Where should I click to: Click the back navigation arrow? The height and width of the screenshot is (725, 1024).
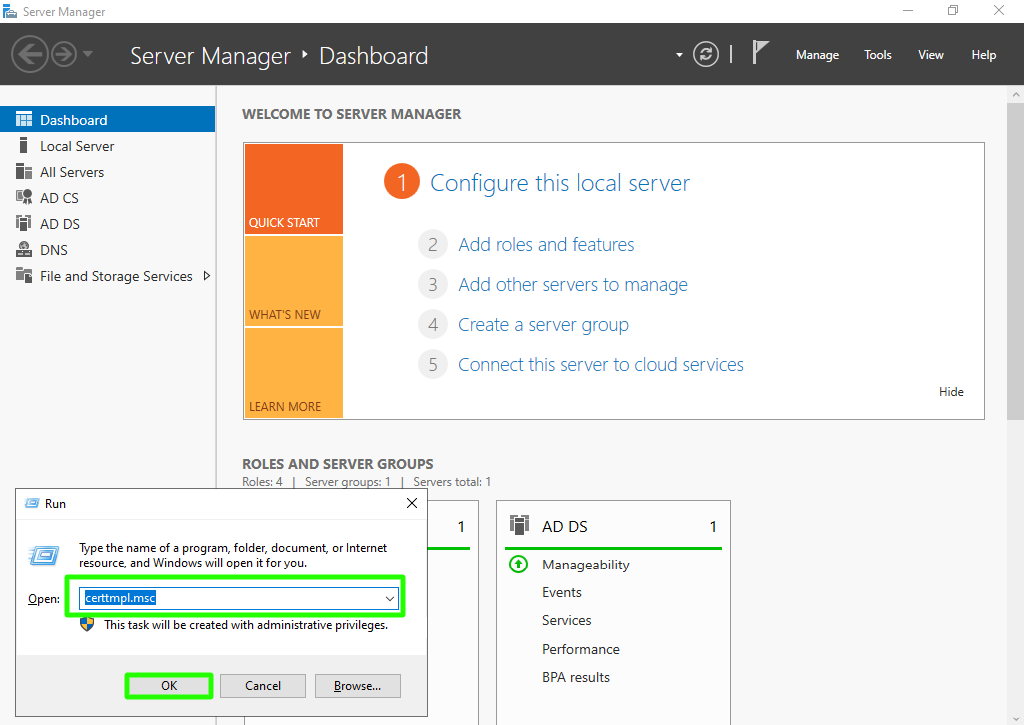30,54
